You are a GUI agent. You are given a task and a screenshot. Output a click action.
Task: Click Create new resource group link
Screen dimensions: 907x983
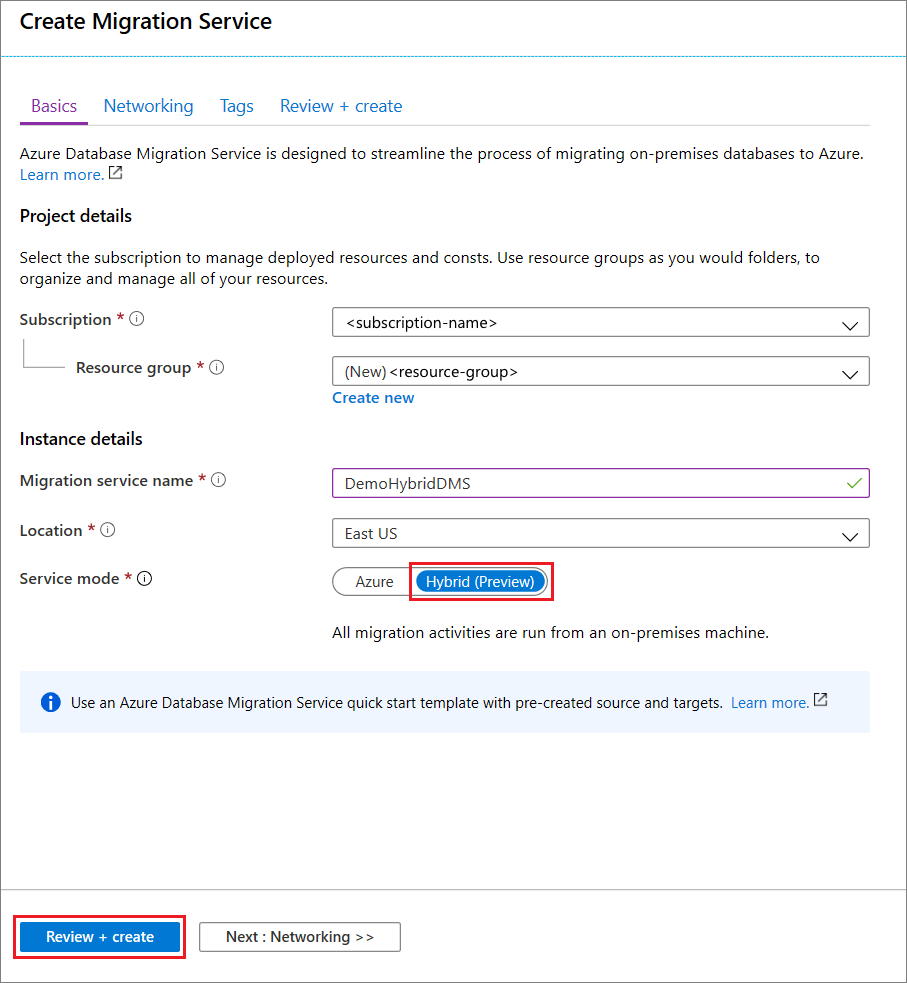tap(373, 397)
